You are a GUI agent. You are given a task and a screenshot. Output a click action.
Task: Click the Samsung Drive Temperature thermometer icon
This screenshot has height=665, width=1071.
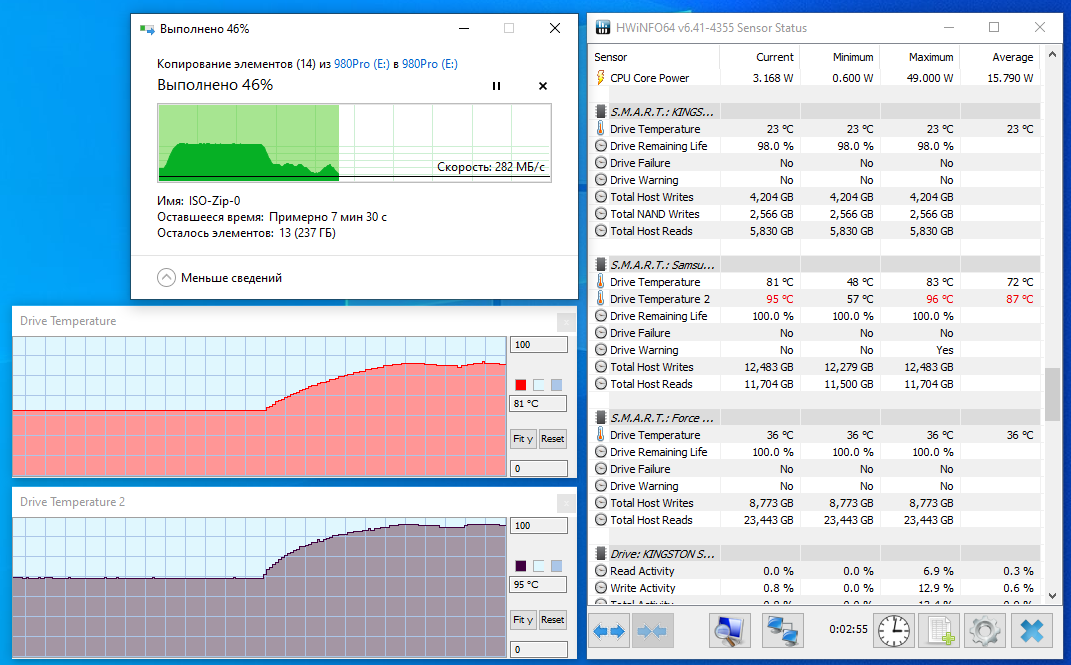click(600, 281)
